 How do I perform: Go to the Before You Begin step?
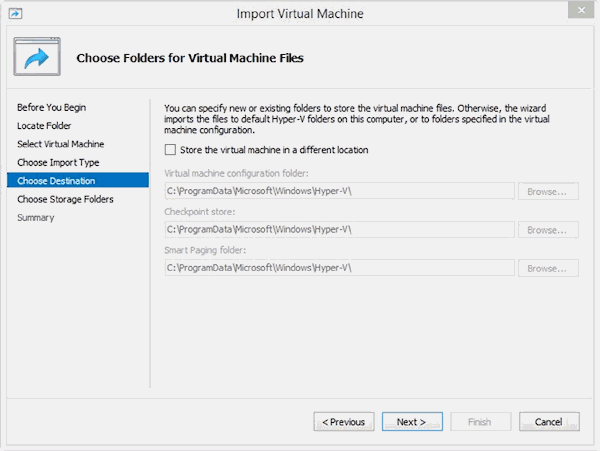[51, 107]
